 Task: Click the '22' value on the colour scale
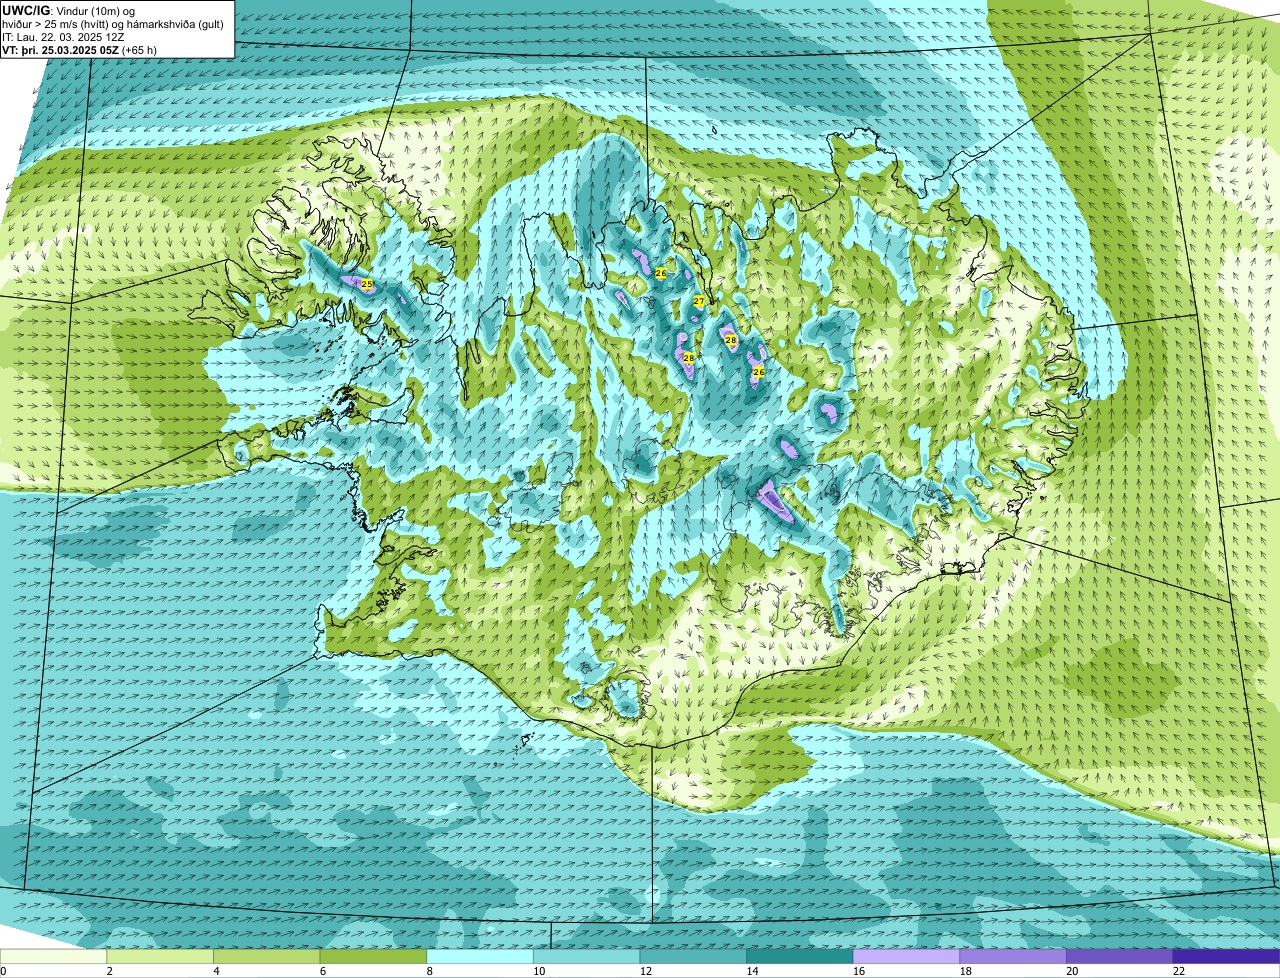point(1179,971)
